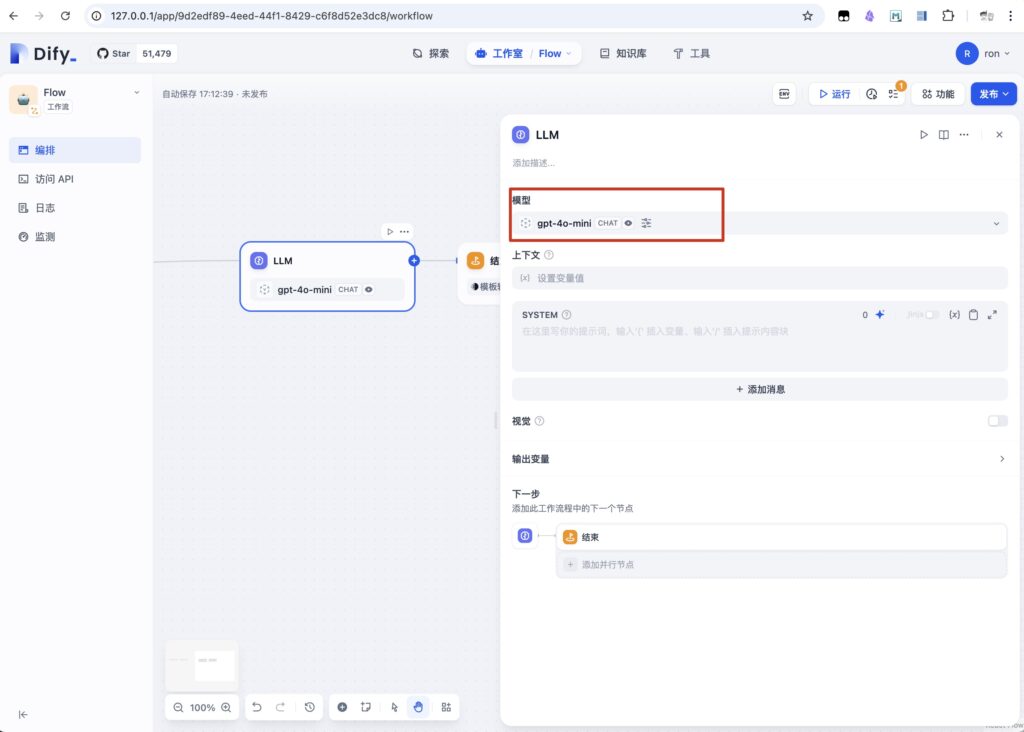Select the hand pan mode tool

point(418,707)
